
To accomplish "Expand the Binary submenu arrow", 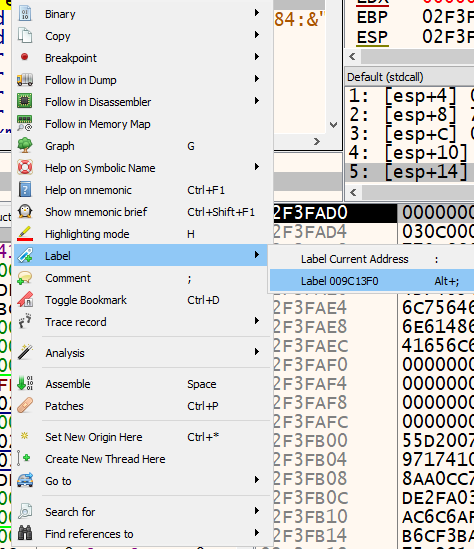I will tap(257, 13).
